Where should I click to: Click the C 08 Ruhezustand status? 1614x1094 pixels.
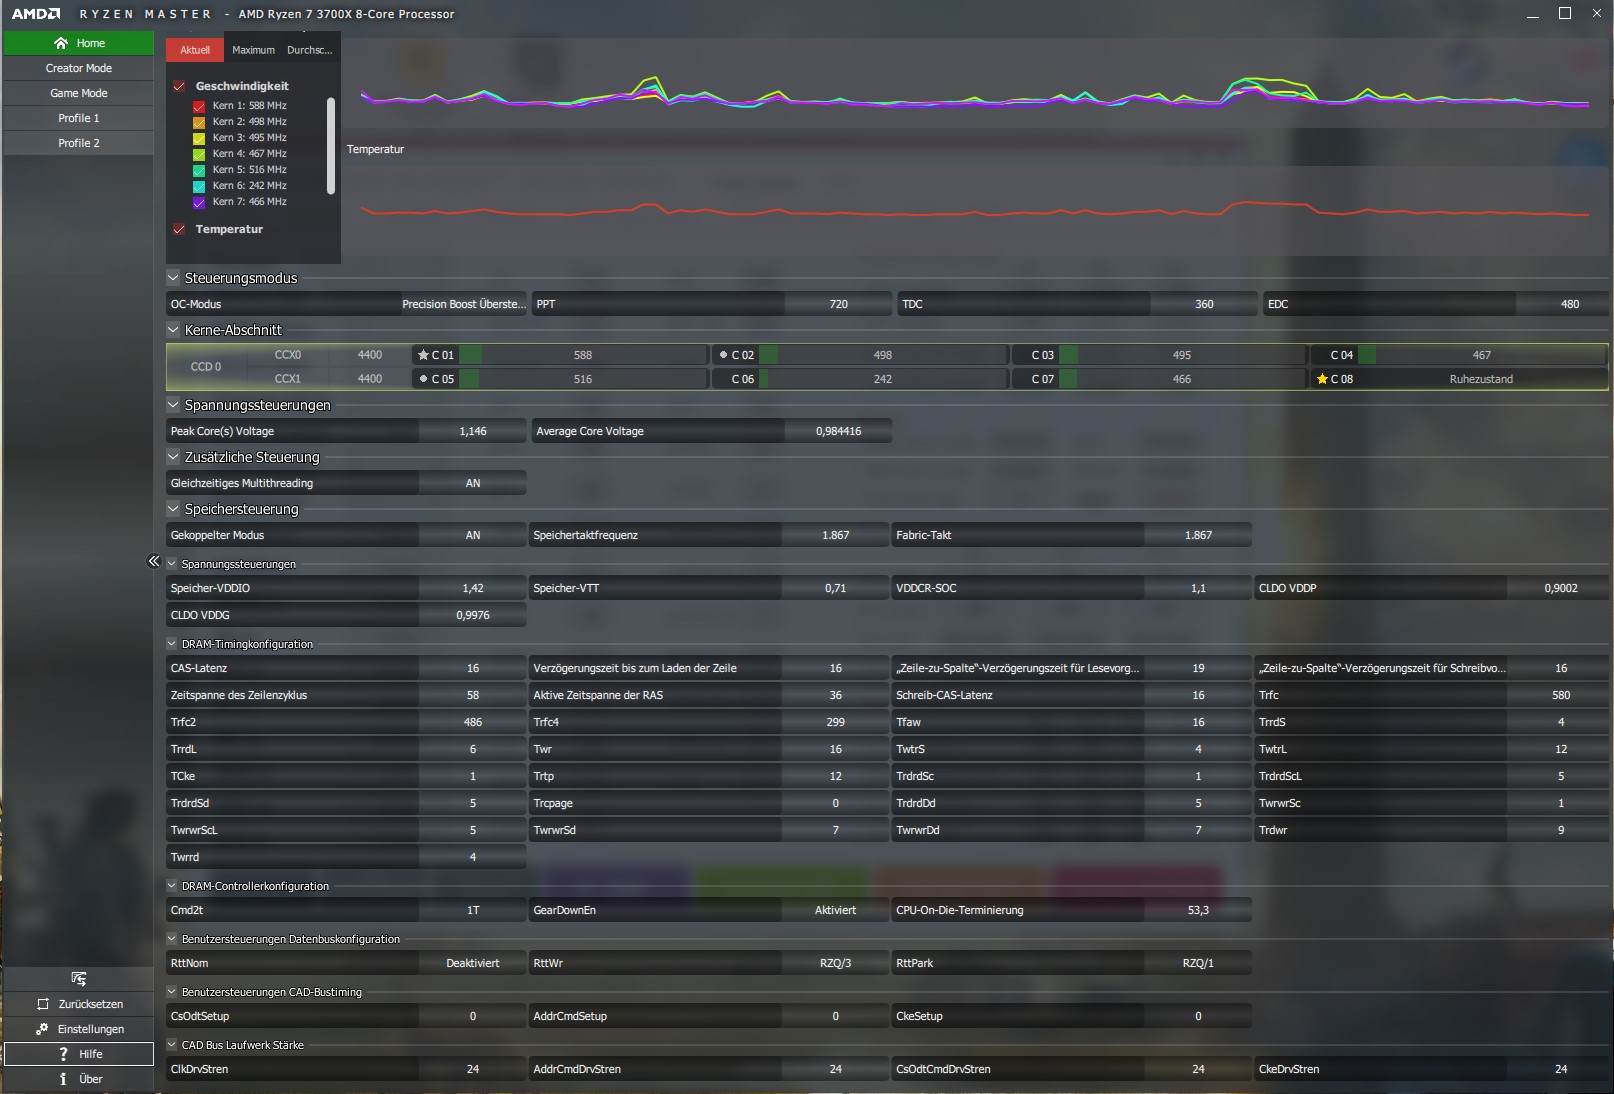point(1481,379)
